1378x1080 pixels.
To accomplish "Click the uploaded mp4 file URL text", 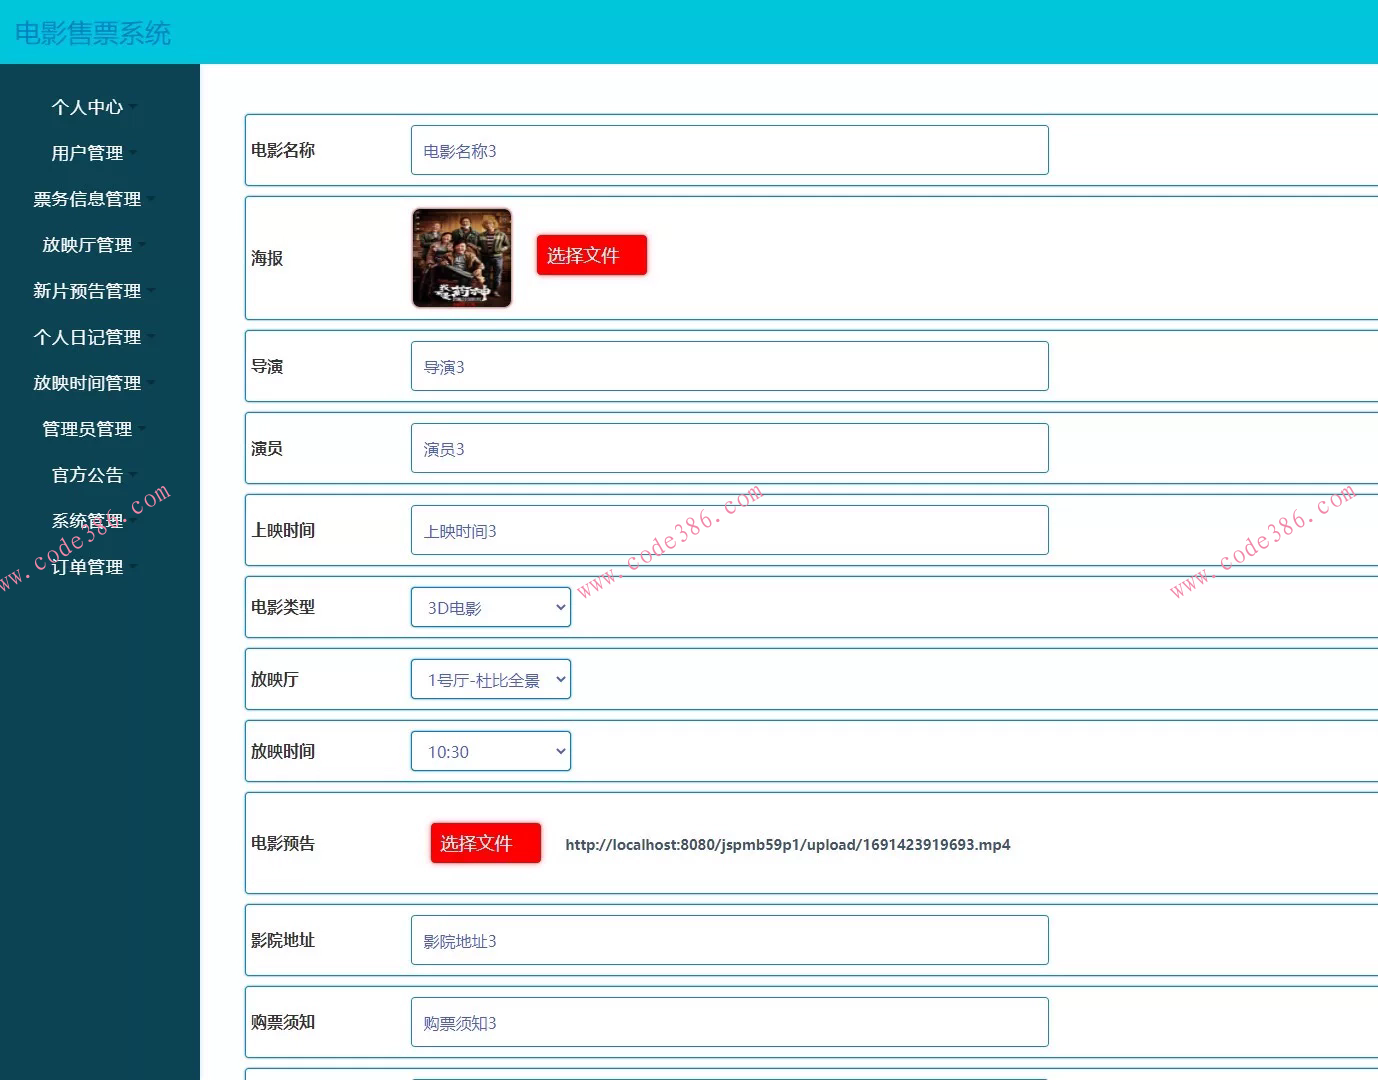I will [788, 845].
